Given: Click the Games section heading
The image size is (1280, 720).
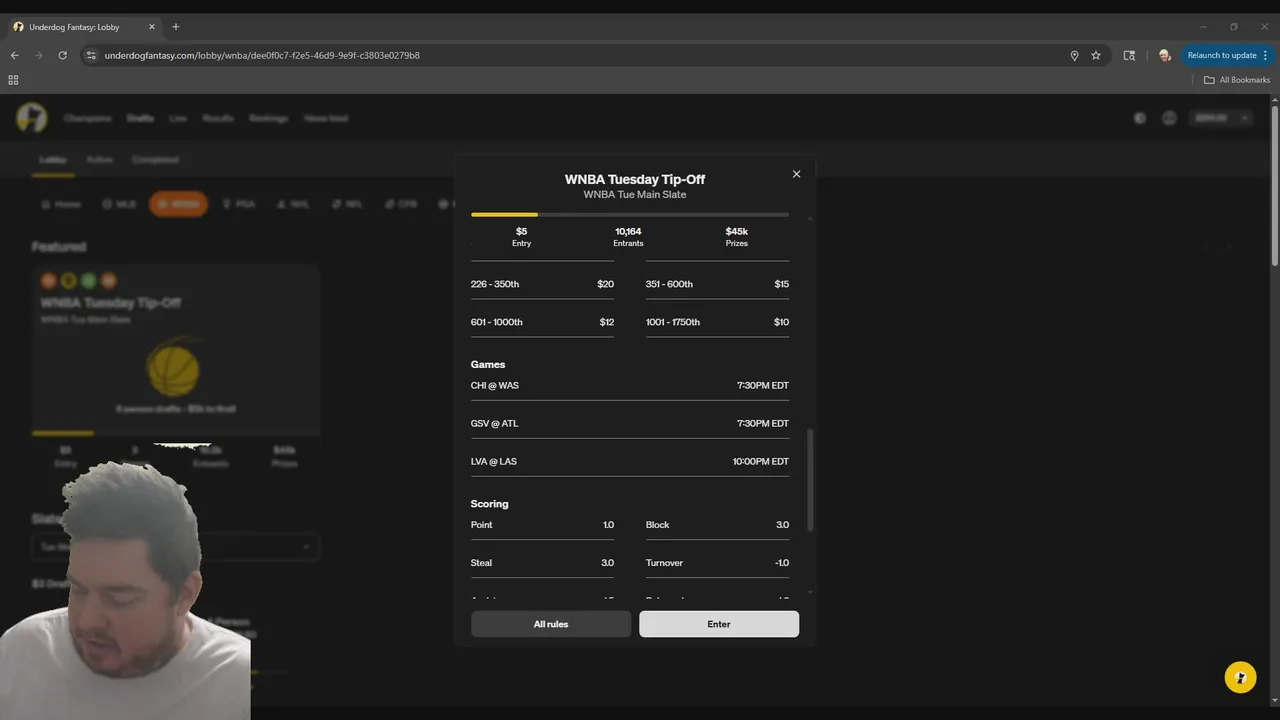Looking at the screenshot, I should pos(488,364).
